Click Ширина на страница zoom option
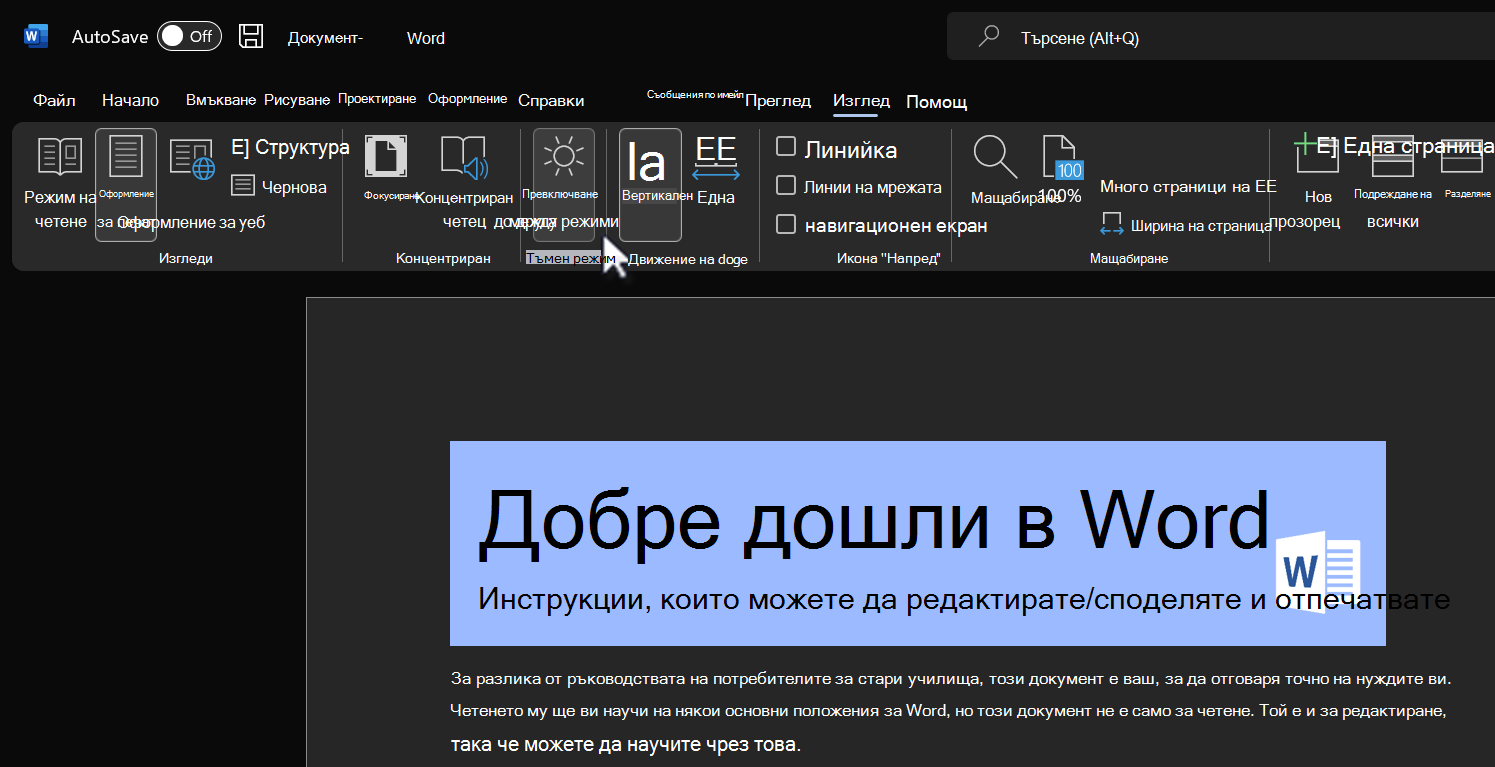The height and width of the screenshot is (767, 1495). [x=1186, y=225]
